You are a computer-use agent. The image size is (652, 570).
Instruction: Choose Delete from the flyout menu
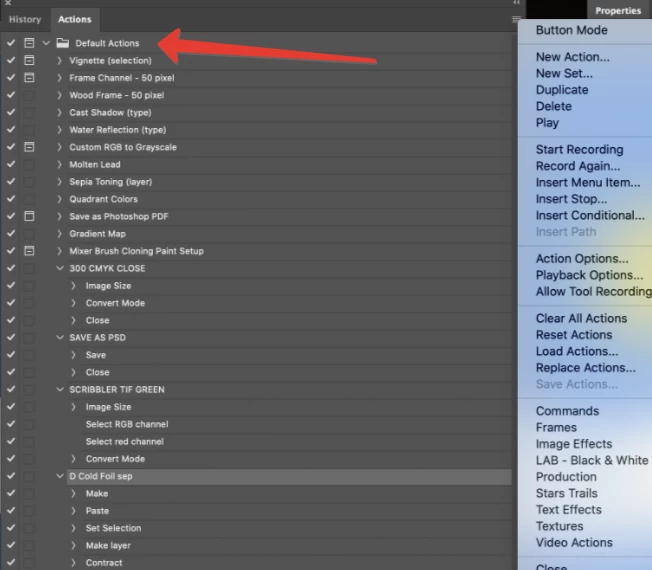553,106
